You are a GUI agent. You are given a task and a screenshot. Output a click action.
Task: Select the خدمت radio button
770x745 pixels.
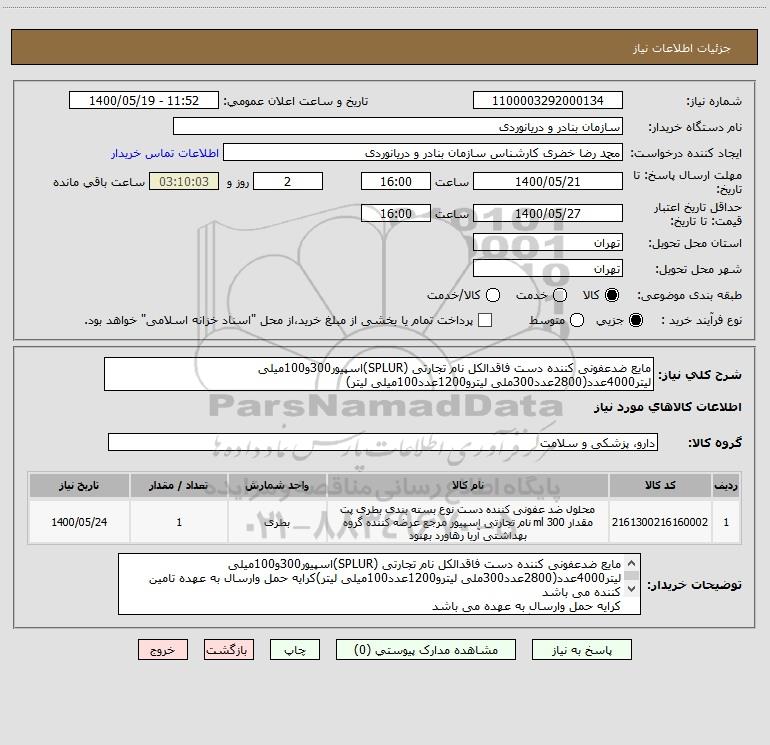pyautogui.click(x=560, y=295)
